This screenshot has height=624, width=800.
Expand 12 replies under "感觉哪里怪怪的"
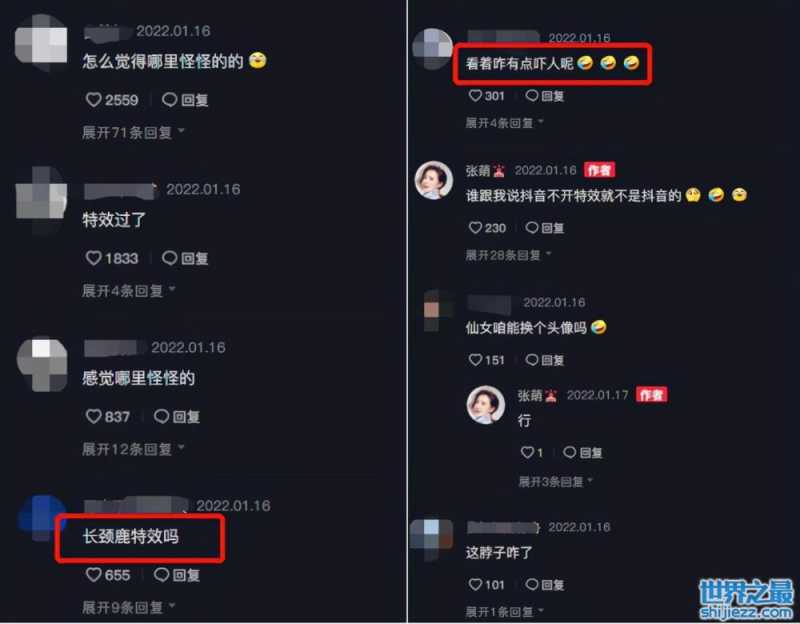click(133, 449)
